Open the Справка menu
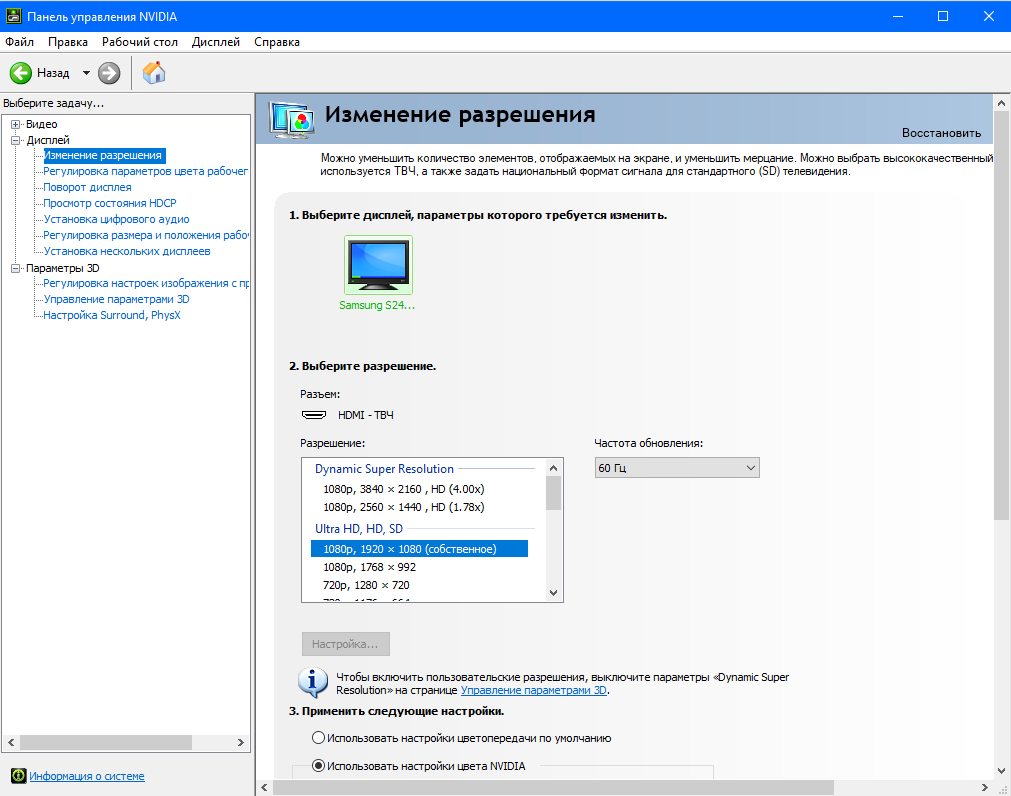 pyautogui.click(x=277, y=42)
